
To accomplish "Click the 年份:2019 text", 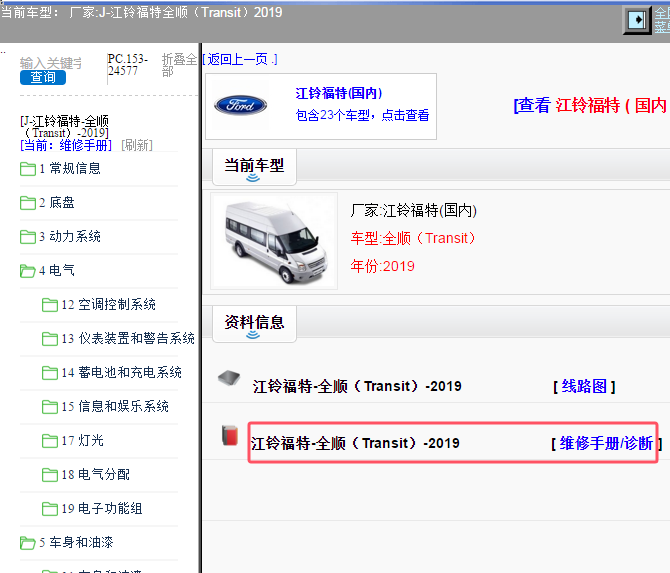I will 382,266.
